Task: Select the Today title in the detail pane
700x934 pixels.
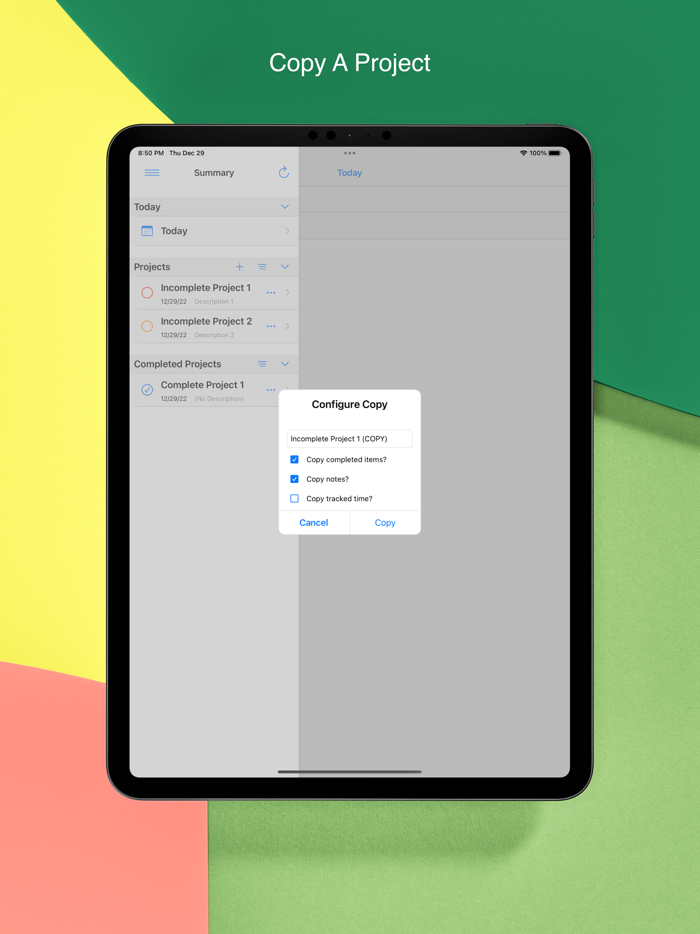Action: pos(350,173)
